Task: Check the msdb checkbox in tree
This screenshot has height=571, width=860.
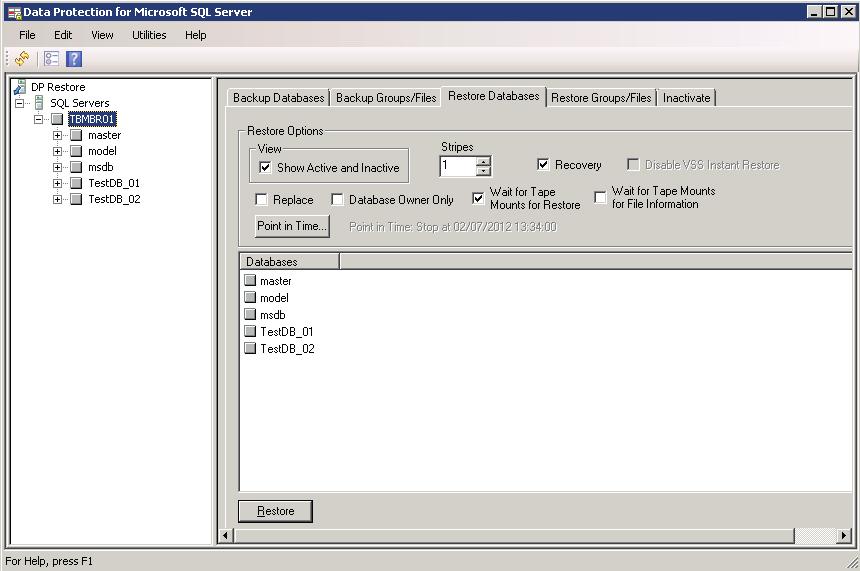Action: click(x=77, y=167)
